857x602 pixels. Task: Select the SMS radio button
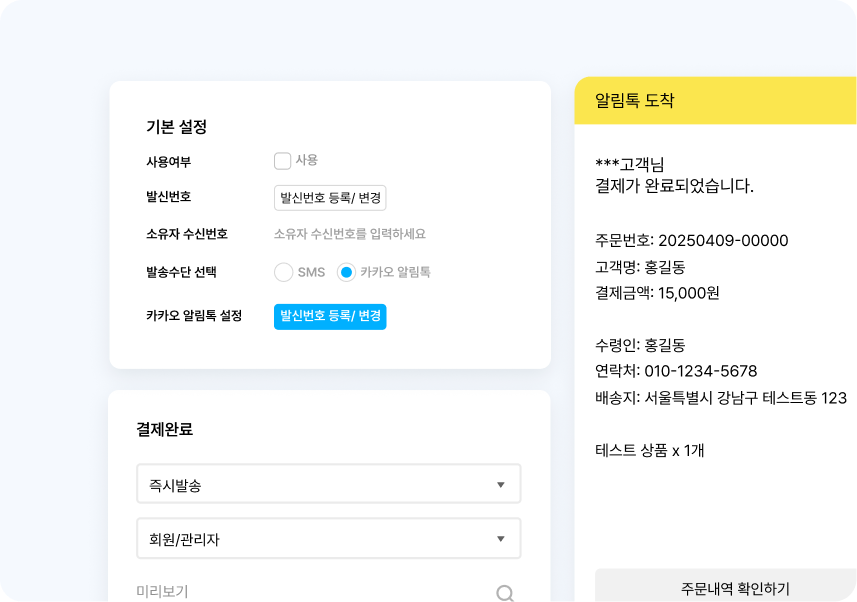[x=282, y=270]
